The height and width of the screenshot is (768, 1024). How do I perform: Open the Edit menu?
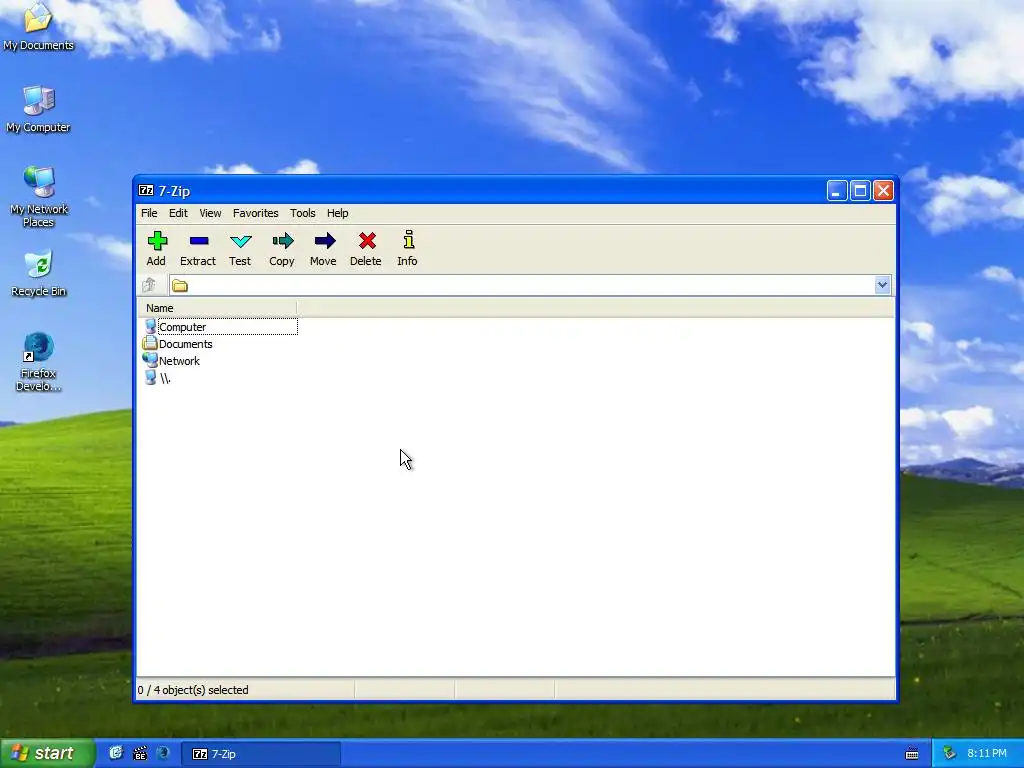click(x=178, y=213)
